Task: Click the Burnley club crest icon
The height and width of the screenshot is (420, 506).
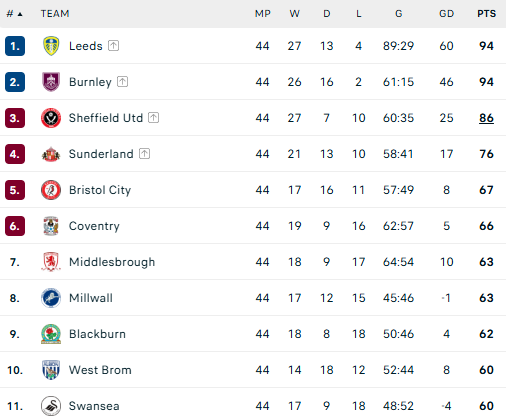Action: click(51, 82)
